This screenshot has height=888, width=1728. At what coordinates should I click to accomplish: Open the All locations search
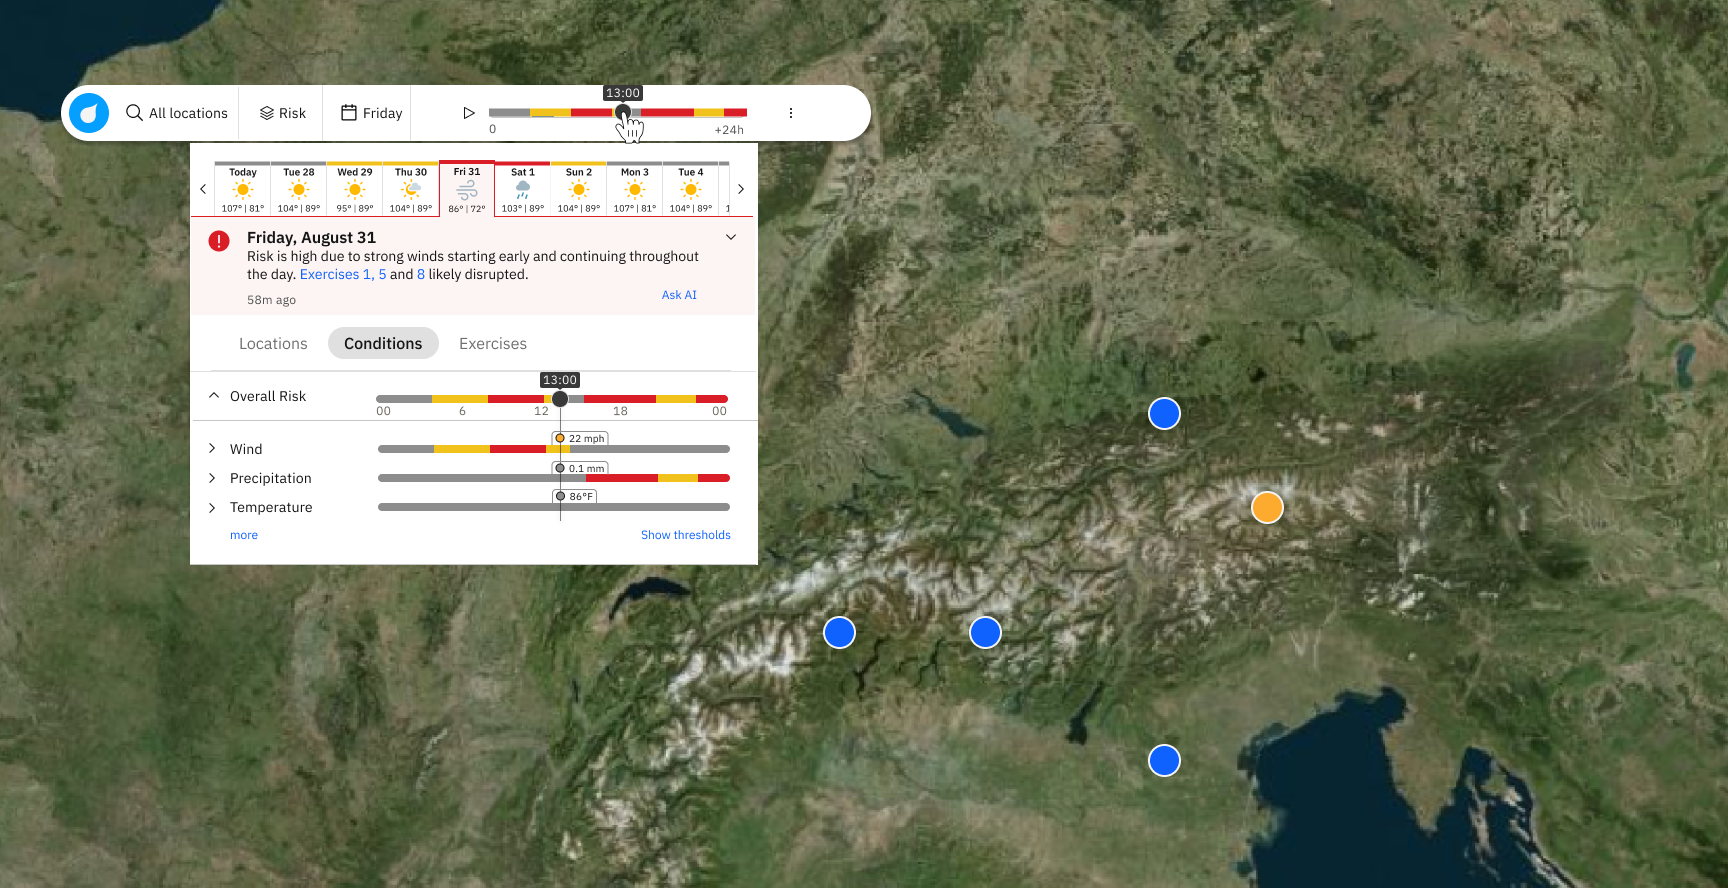click(x=177, y=113)
